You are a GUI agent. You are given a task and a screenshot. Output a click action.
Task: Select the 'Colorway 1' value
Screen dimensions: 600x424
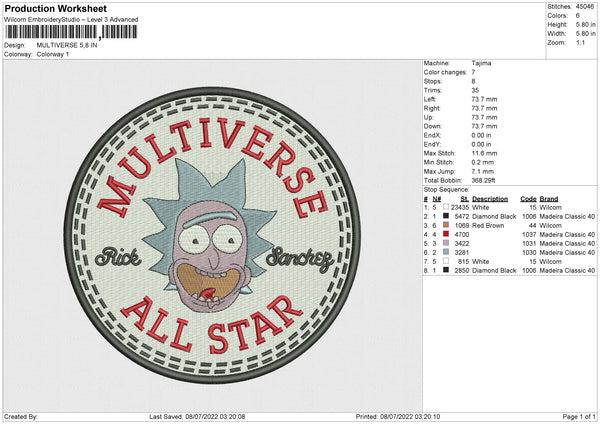click(x=53, y=54)
